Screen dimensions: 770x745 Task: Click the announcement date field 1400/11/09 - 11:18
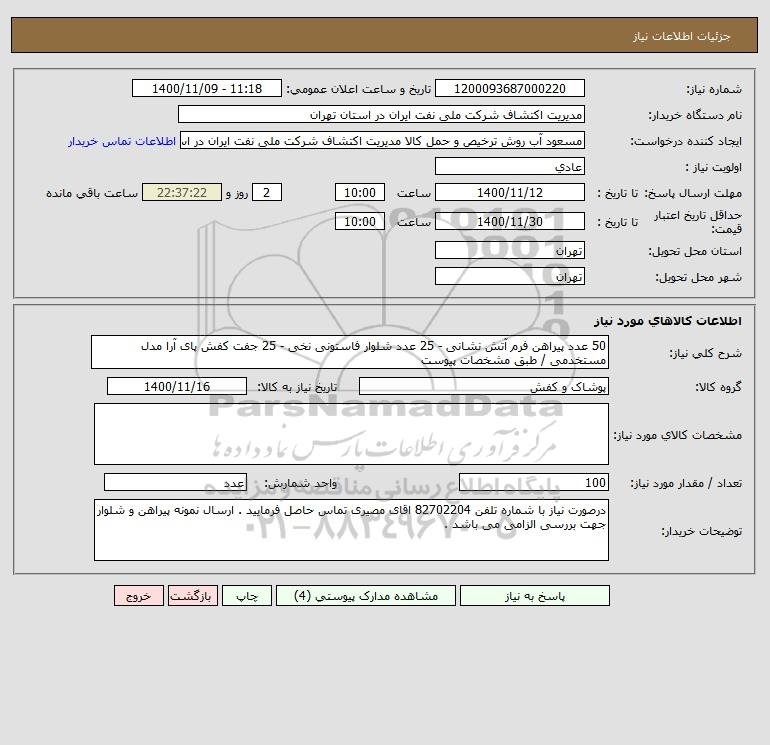pos(207,88)
